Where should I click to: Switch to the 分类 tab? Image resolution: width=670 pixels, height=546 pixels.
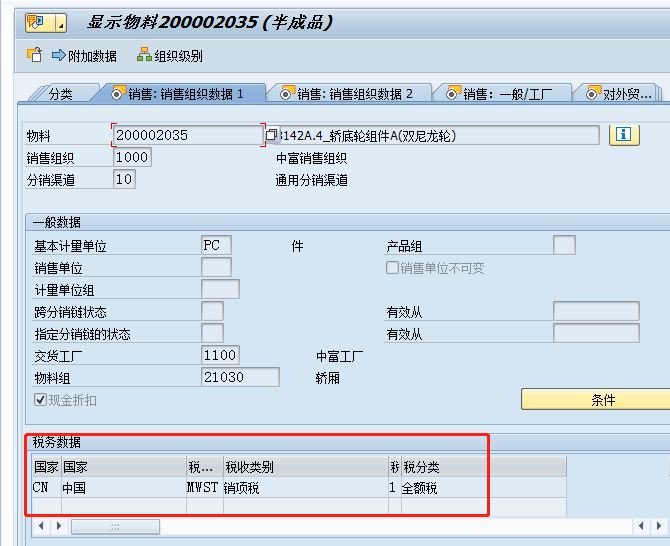coord(60,94)
